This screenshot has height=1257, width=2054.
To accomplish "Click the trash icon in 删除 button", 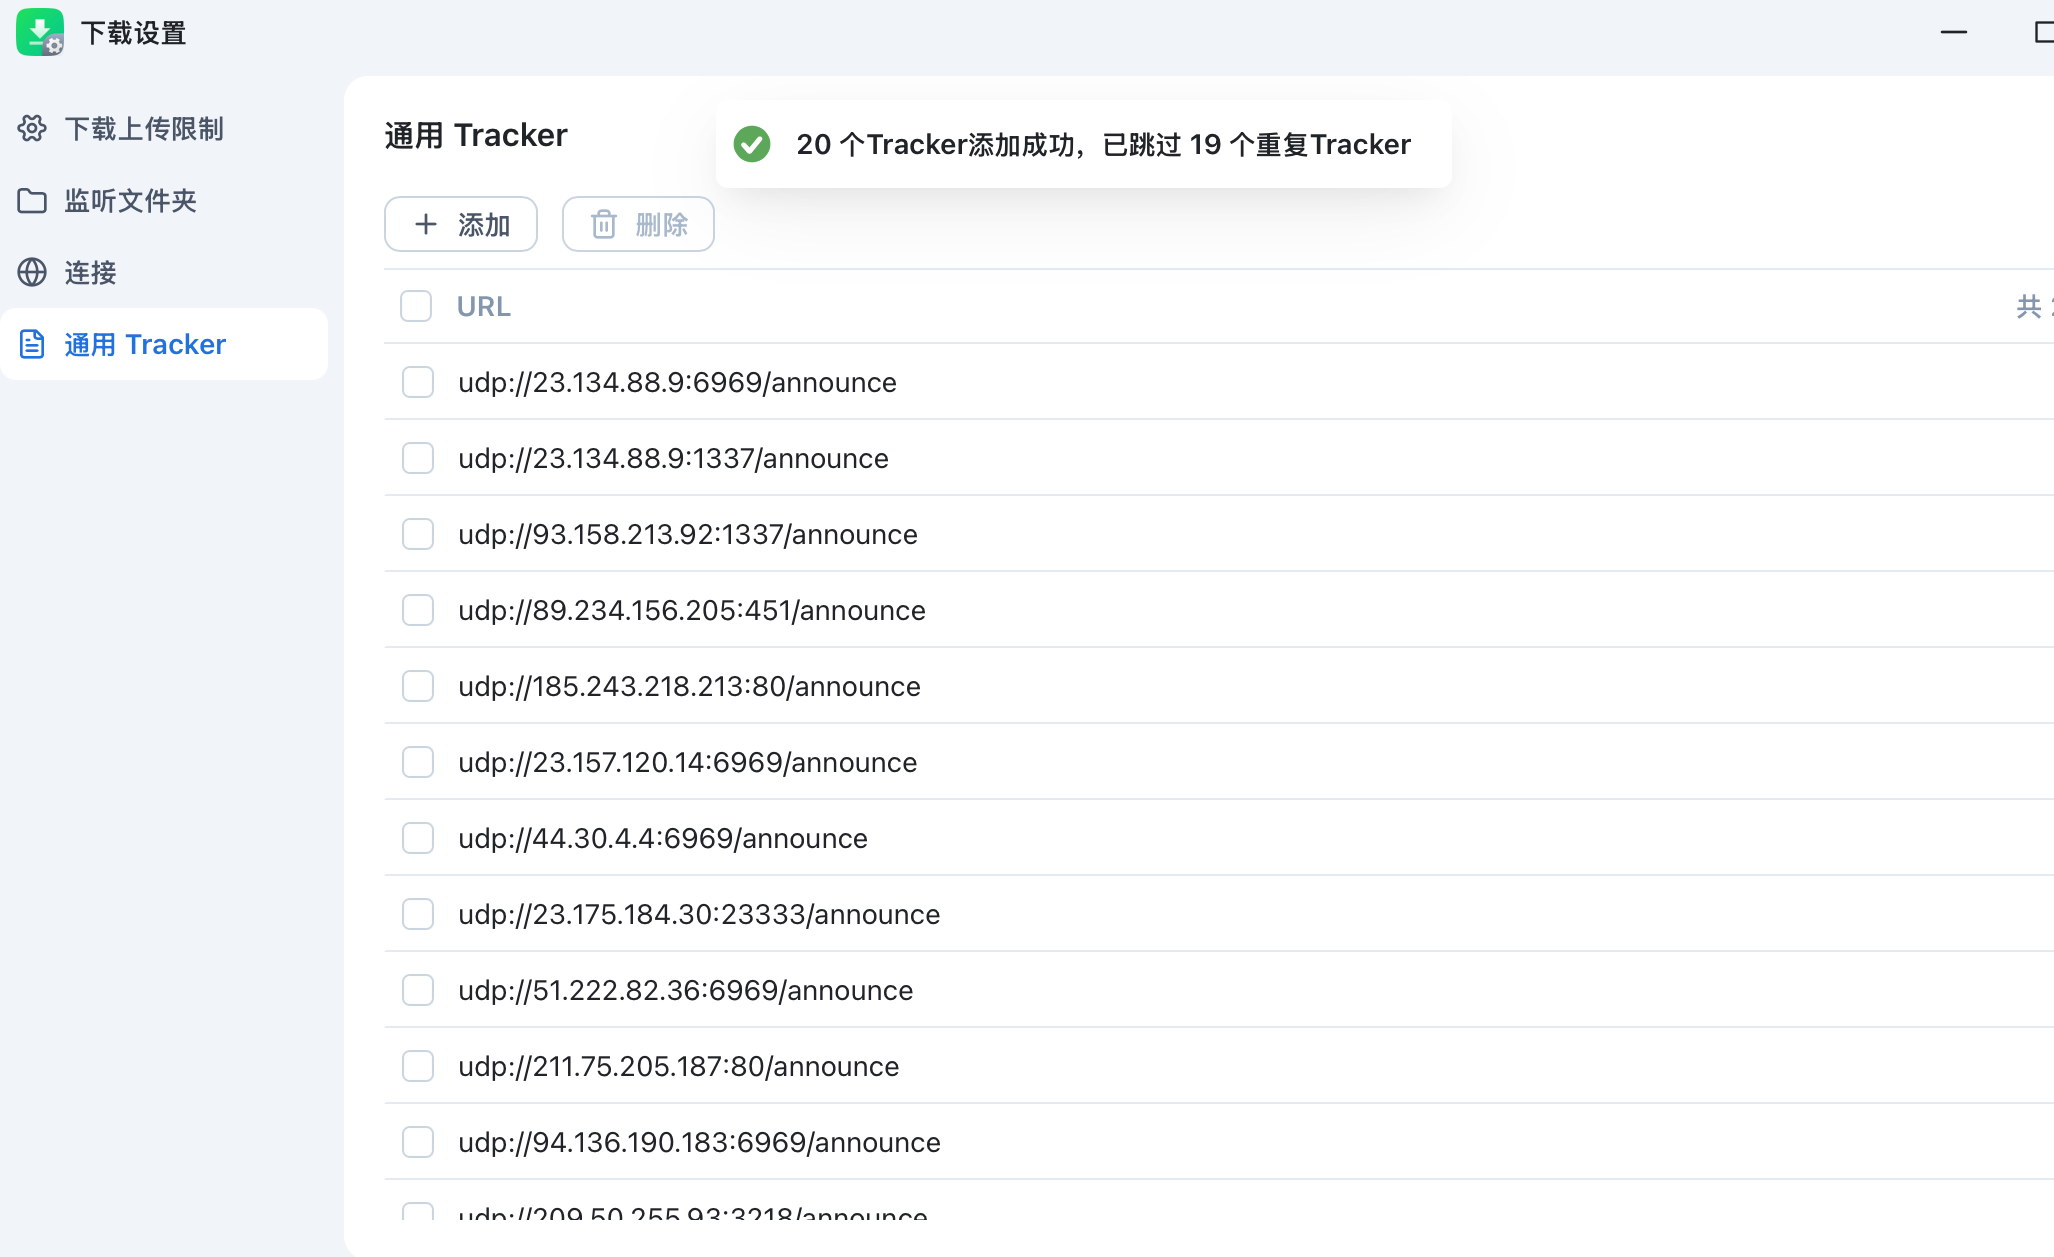I will tap(604, 224).
